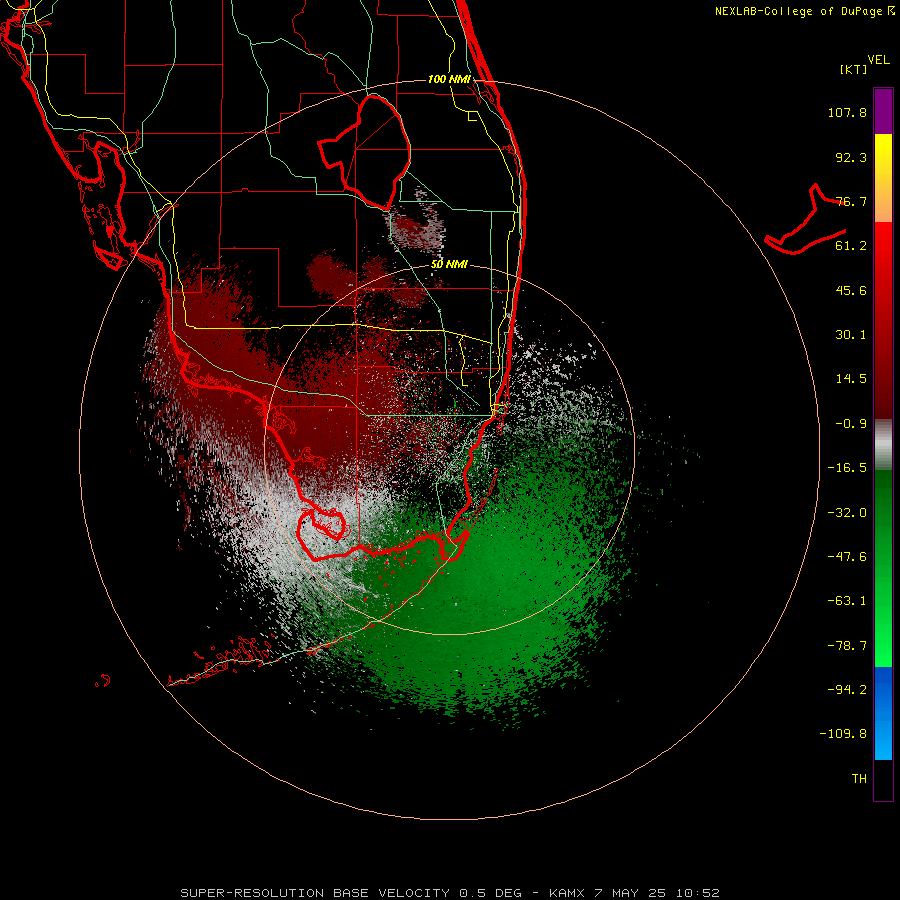Click the TH legend label

859,779
